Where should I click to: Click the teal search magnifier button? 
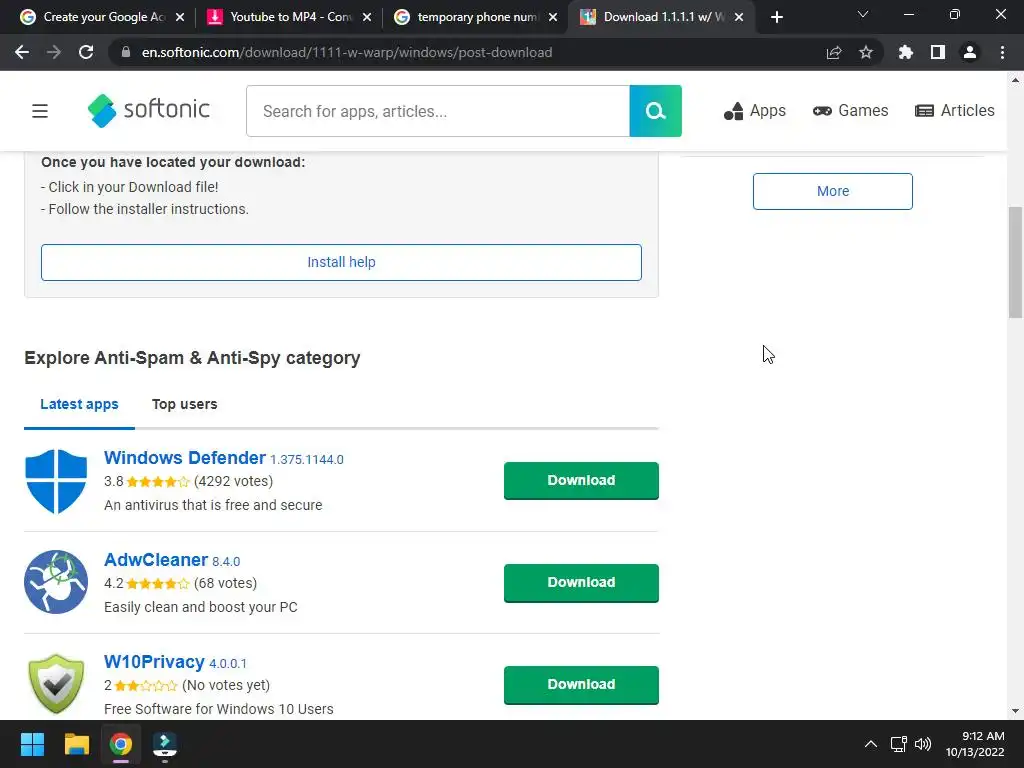655,111
